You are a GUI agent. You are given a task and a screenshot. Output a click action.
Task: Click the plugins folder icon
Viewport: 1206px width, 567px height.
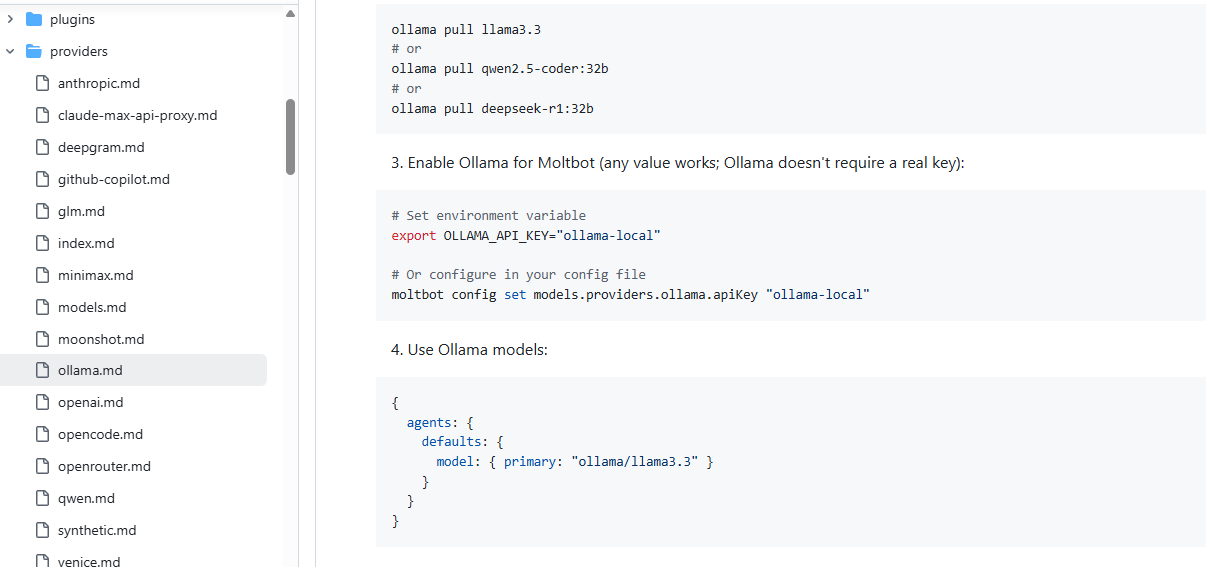tap(34, 19)
